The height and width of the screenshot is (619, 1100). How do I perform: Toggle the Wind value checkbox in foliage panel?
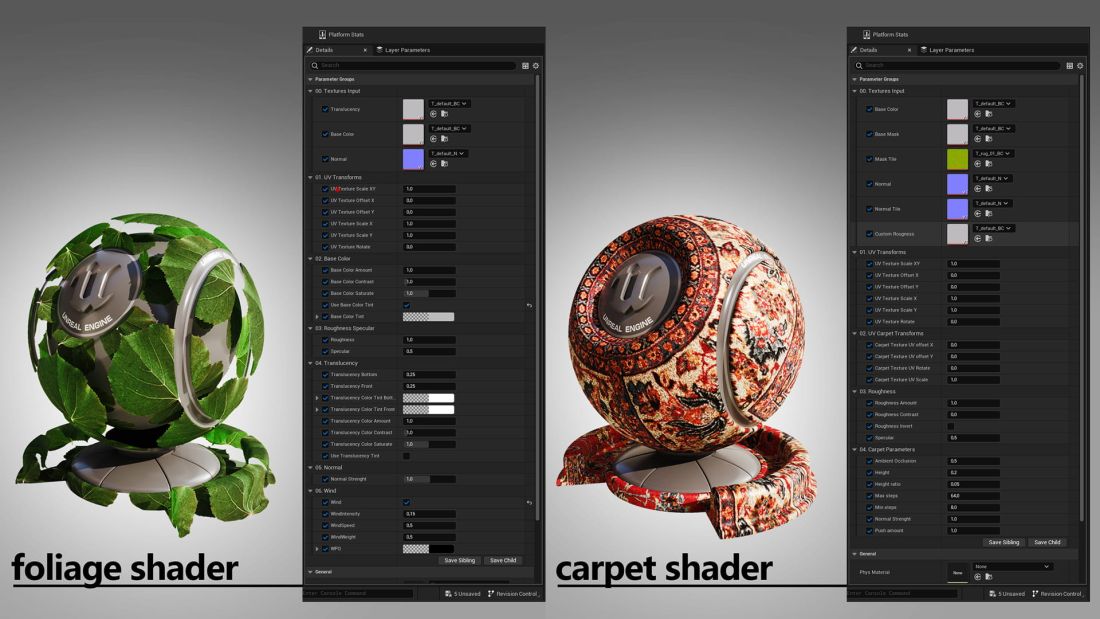coord(406,502)
